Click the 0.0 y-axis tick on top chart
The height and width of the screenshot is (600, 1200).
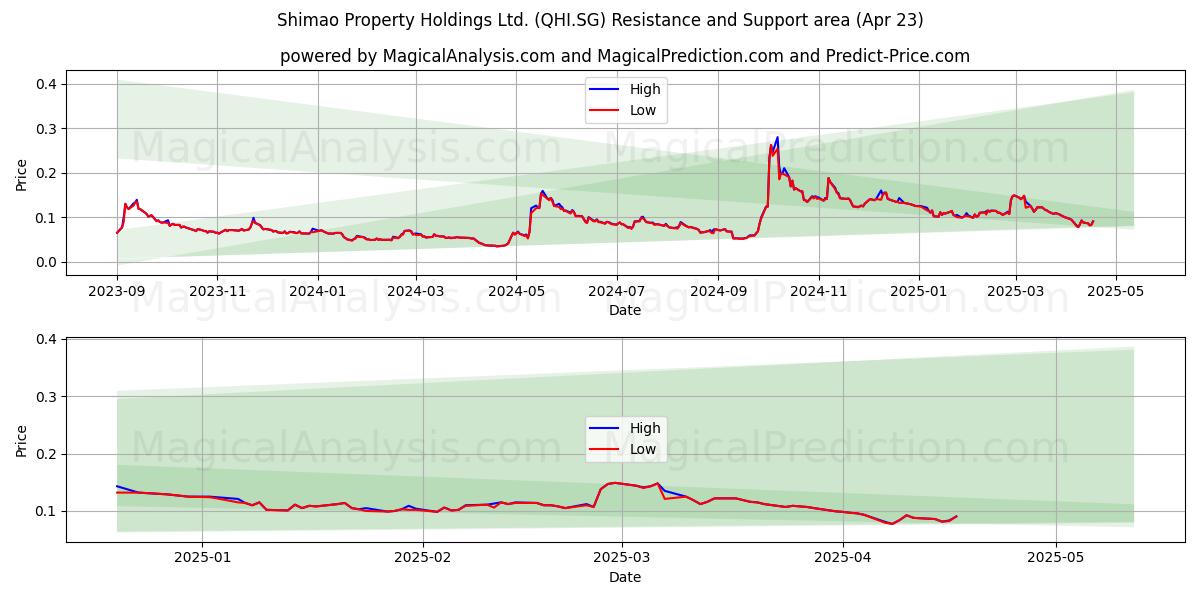[x=47, y=262]
